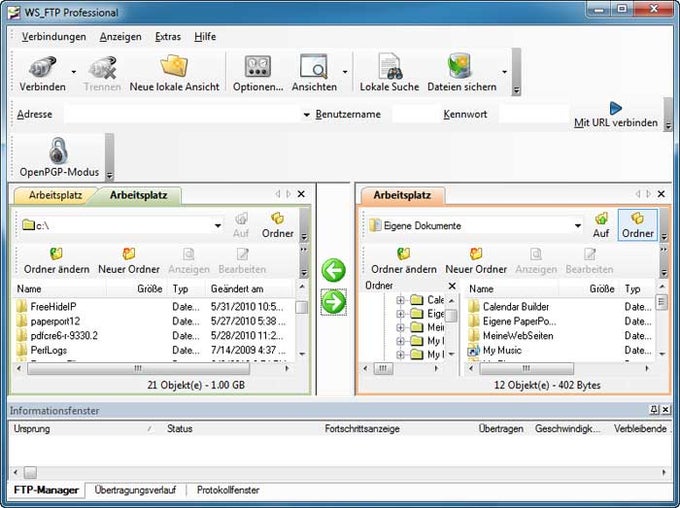The image size is (680, 508).
Task: Expand main toolbar overflow chevron
Action: [516, 90]
